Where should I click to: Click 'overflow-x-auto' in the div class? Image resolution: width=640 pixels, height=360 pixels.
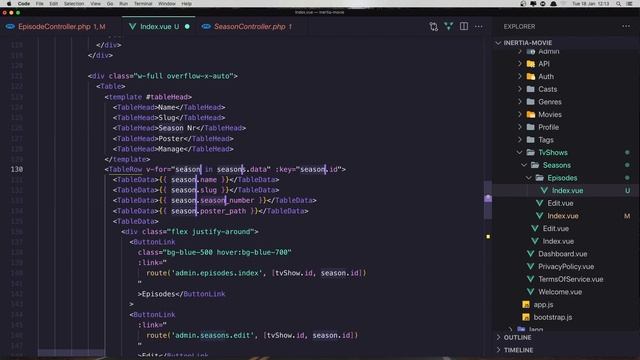click(x=198, y=76)
